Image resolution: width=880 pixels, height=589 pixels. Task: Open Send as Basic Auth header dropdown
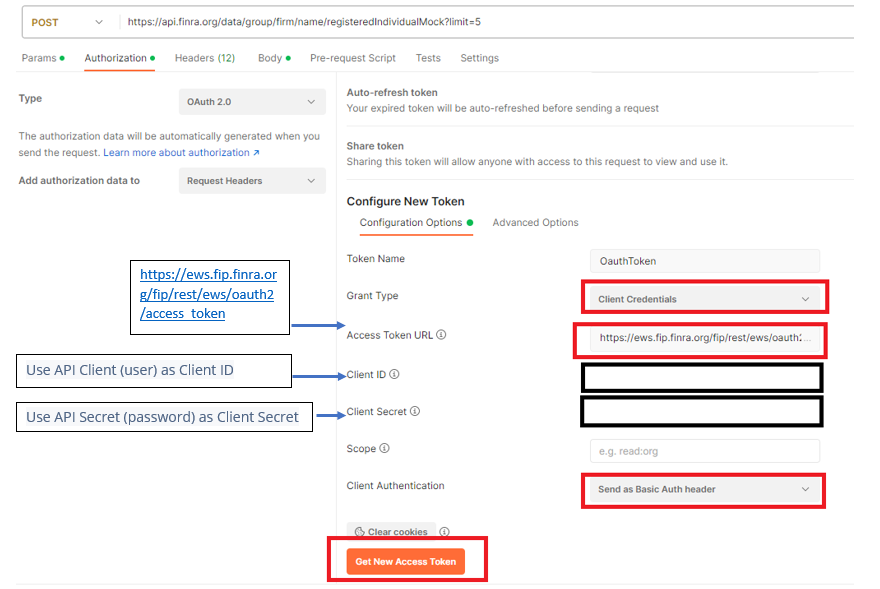point(704,489)
